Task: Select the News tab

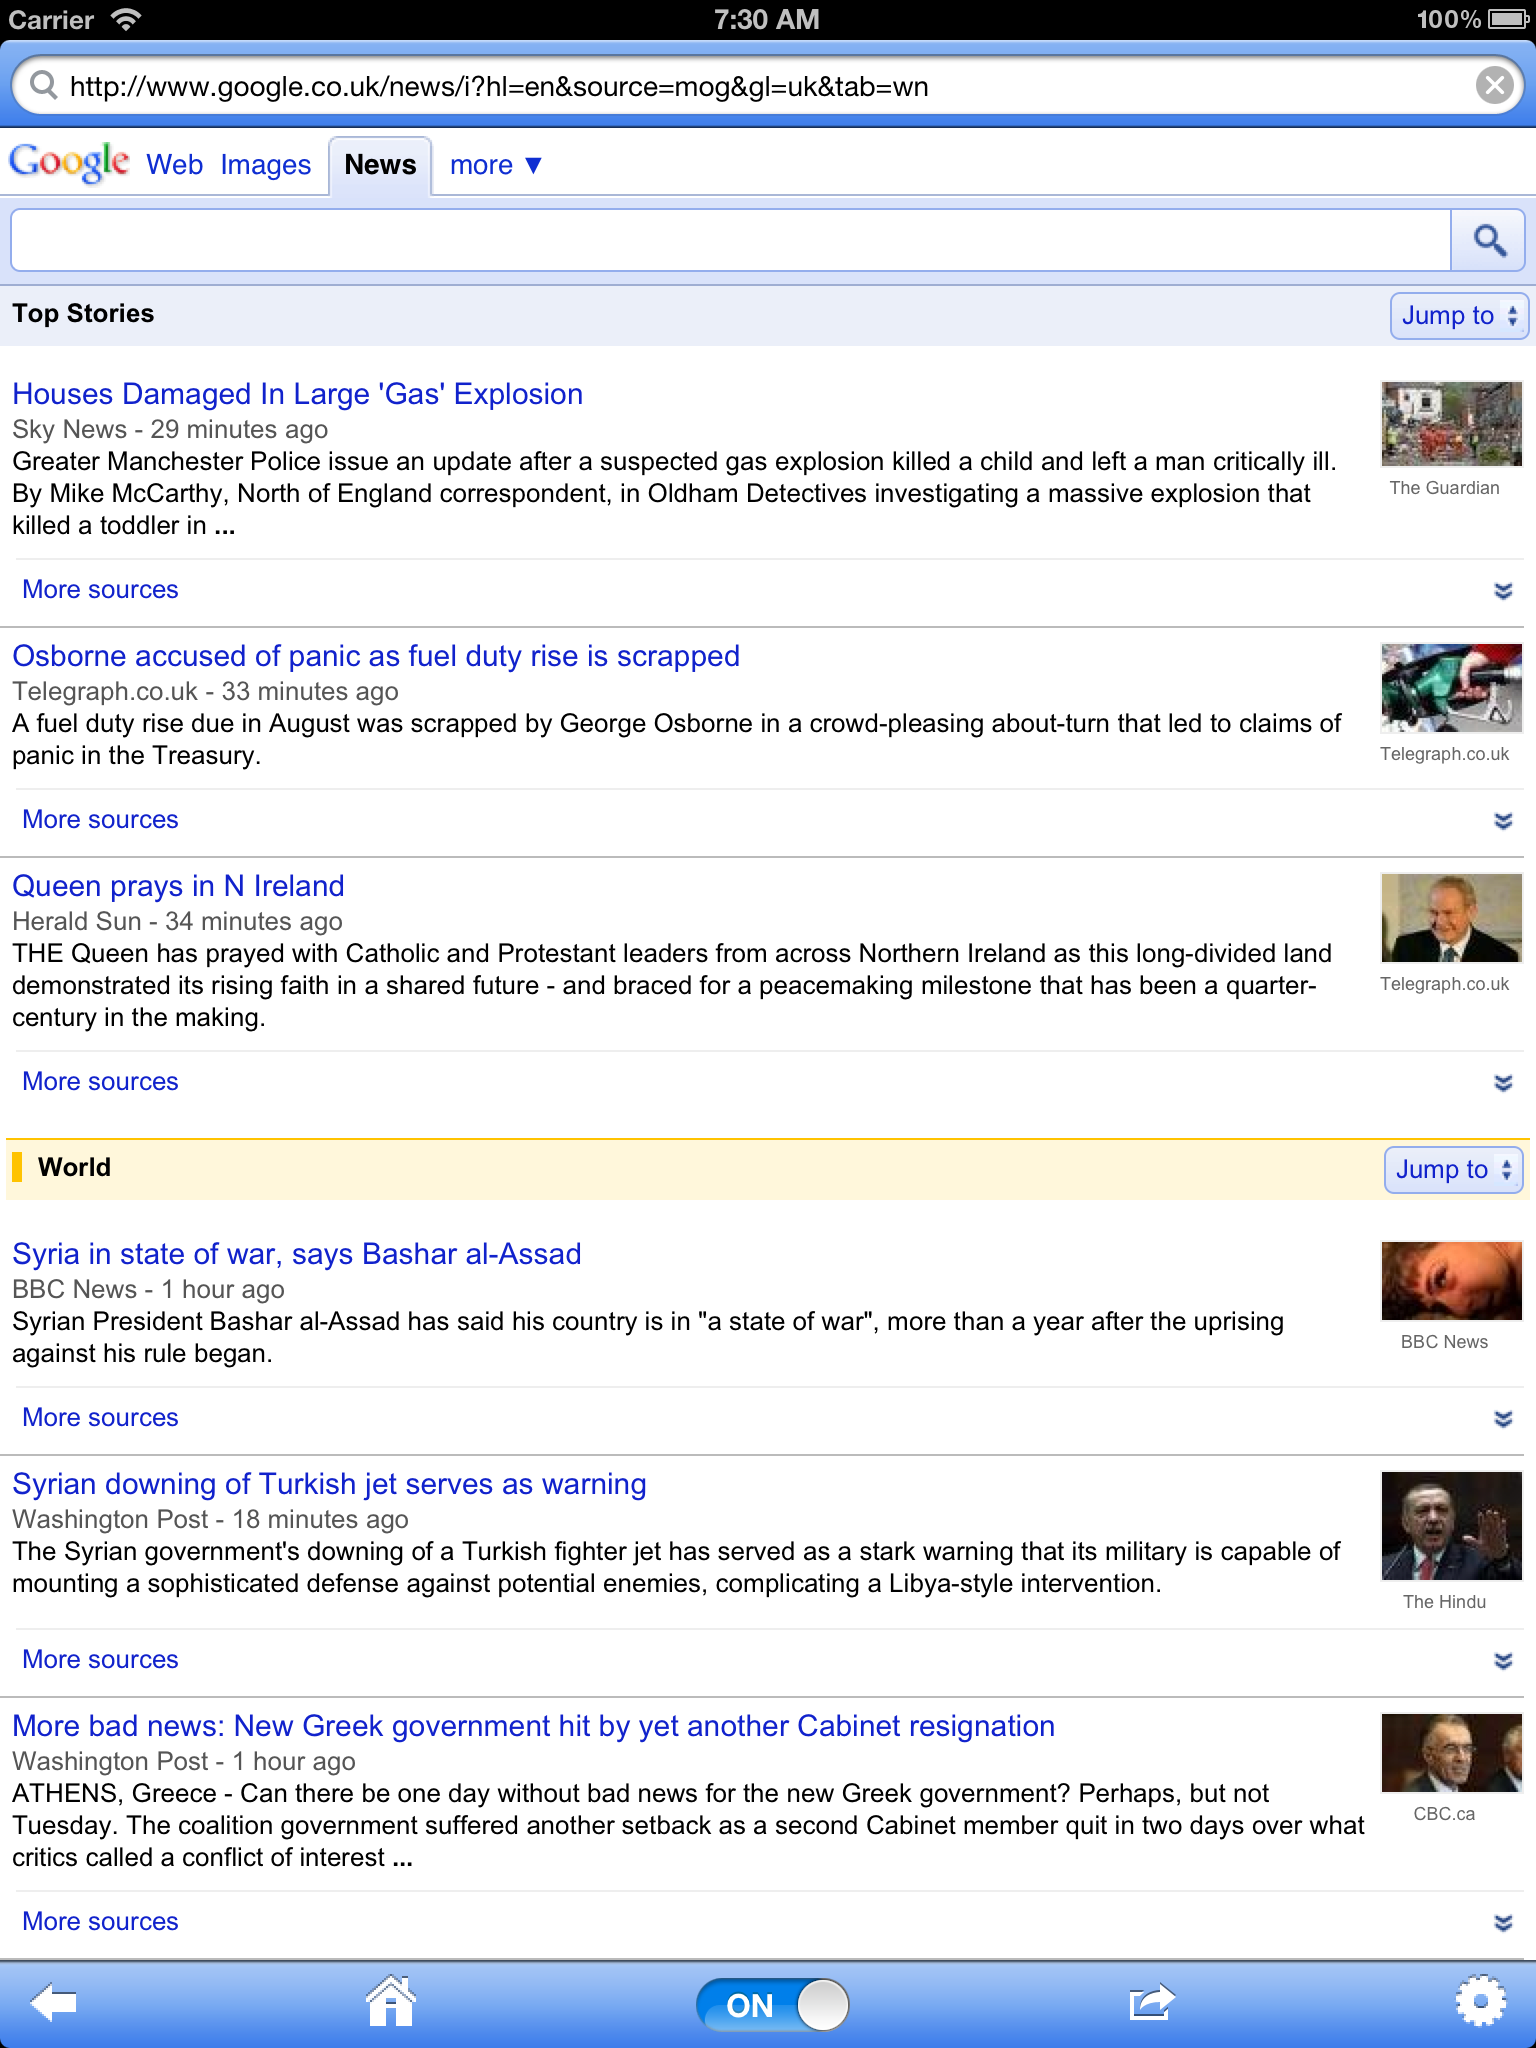Action: [x=380, y=165]
